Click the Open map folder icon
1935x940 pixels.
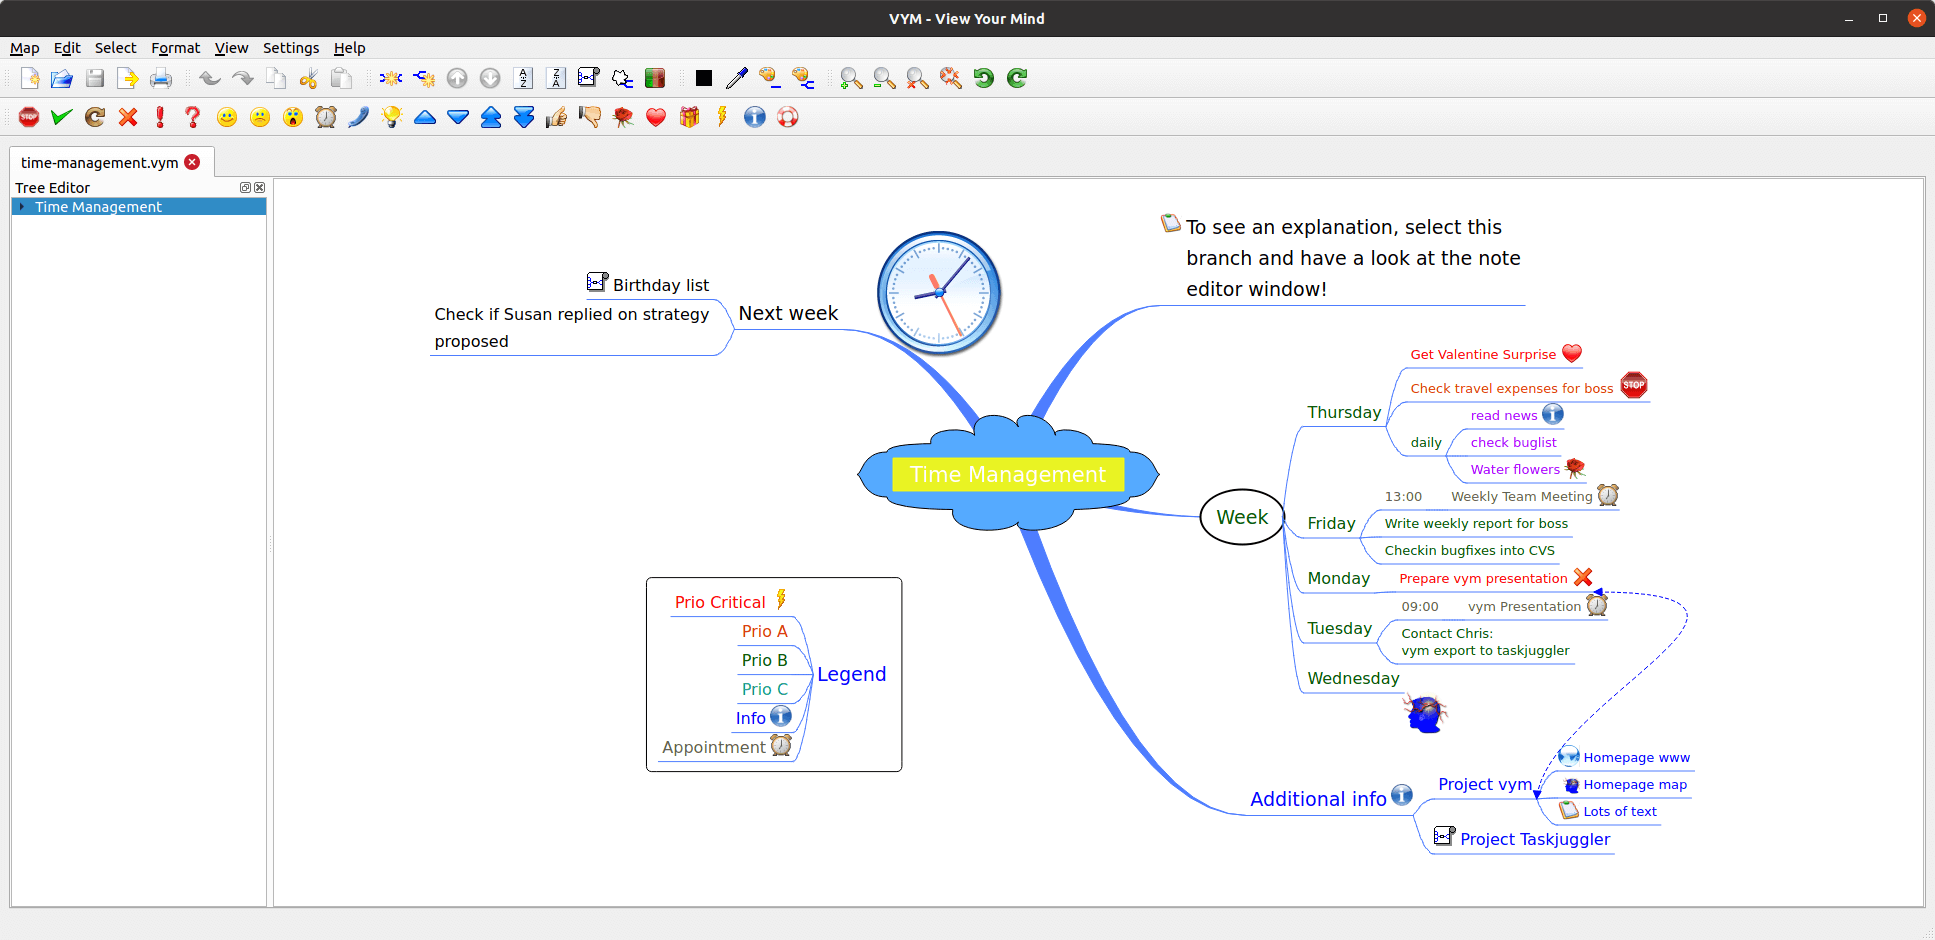[x=62, y=78]
